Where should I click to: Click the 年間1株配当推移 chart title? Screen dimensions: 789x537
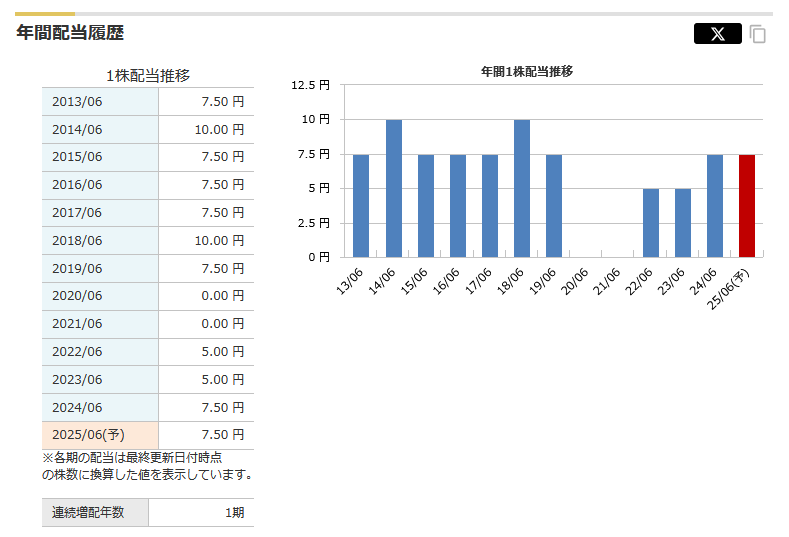point(526,72)
